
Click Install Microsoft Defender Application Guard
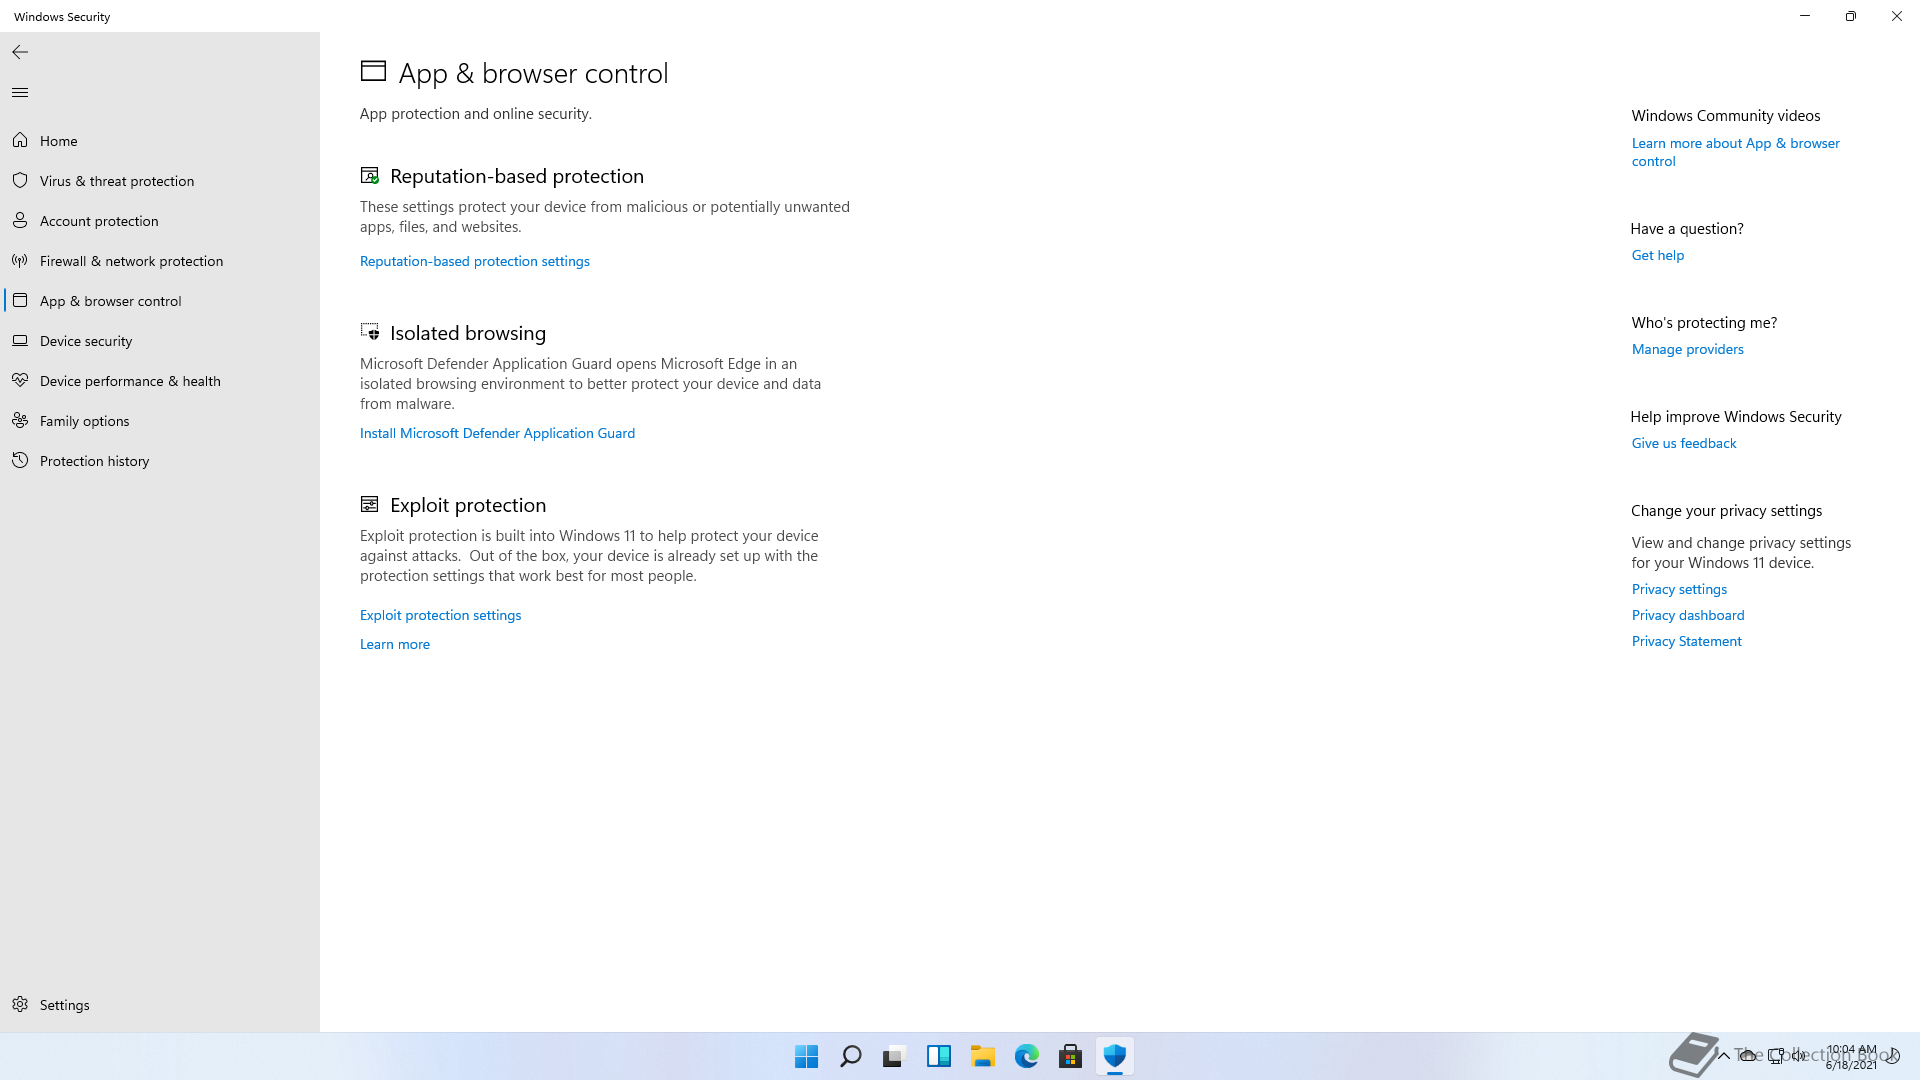[x=497, y=433]
